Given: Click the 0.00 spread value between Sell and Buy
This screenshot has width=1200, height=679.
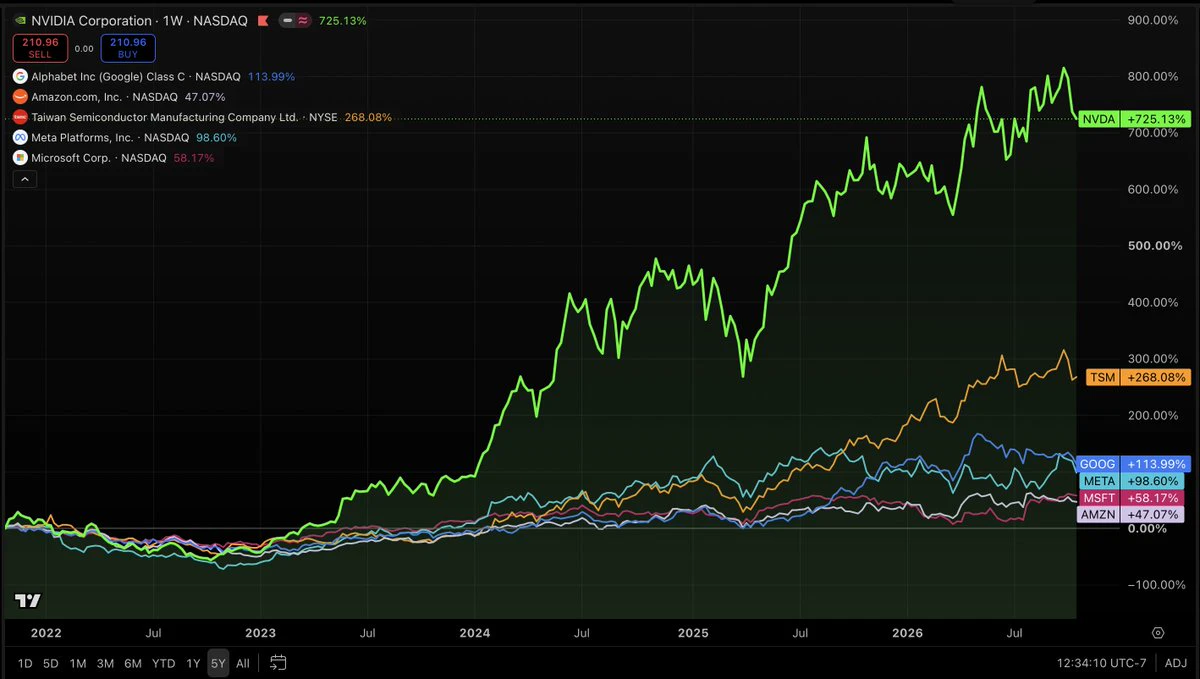Looking at the screenshot, I should click(84, 48).
